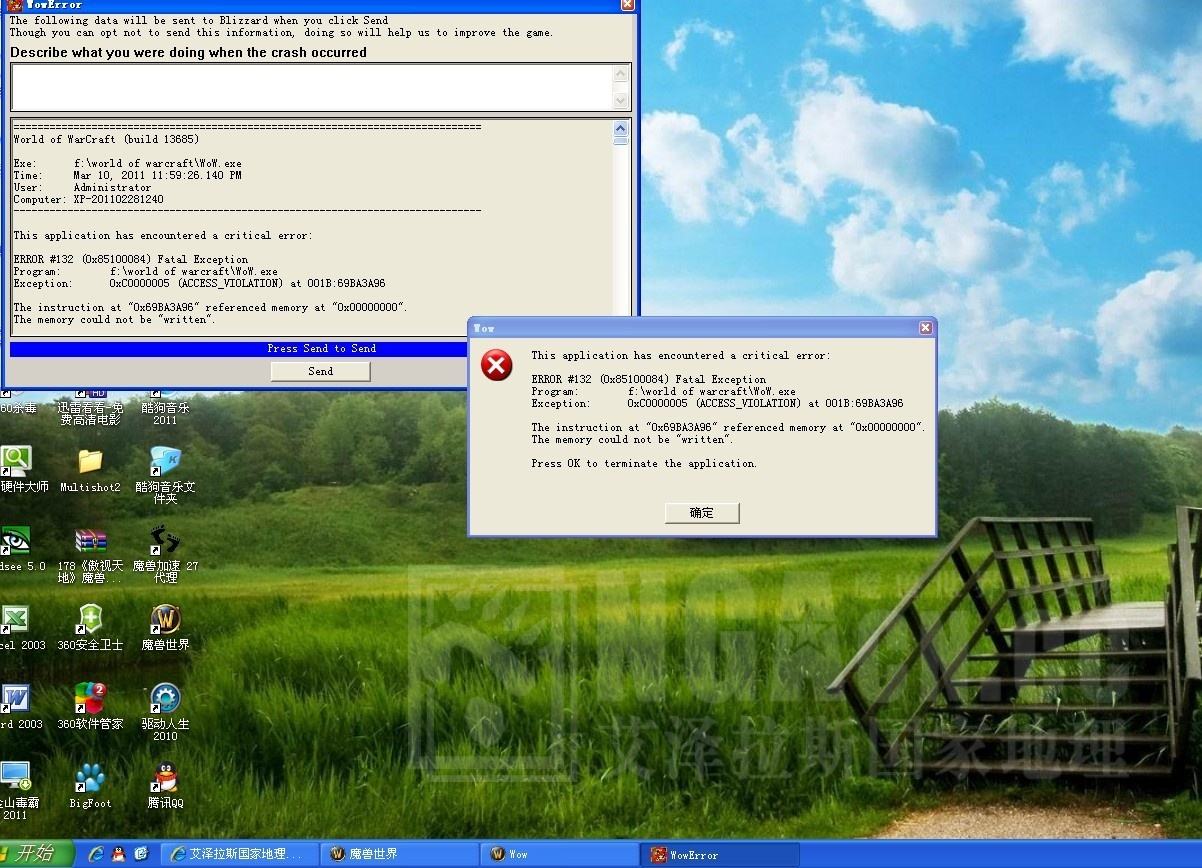Click 'User: Administrator' line in crash log

(82, 187)
